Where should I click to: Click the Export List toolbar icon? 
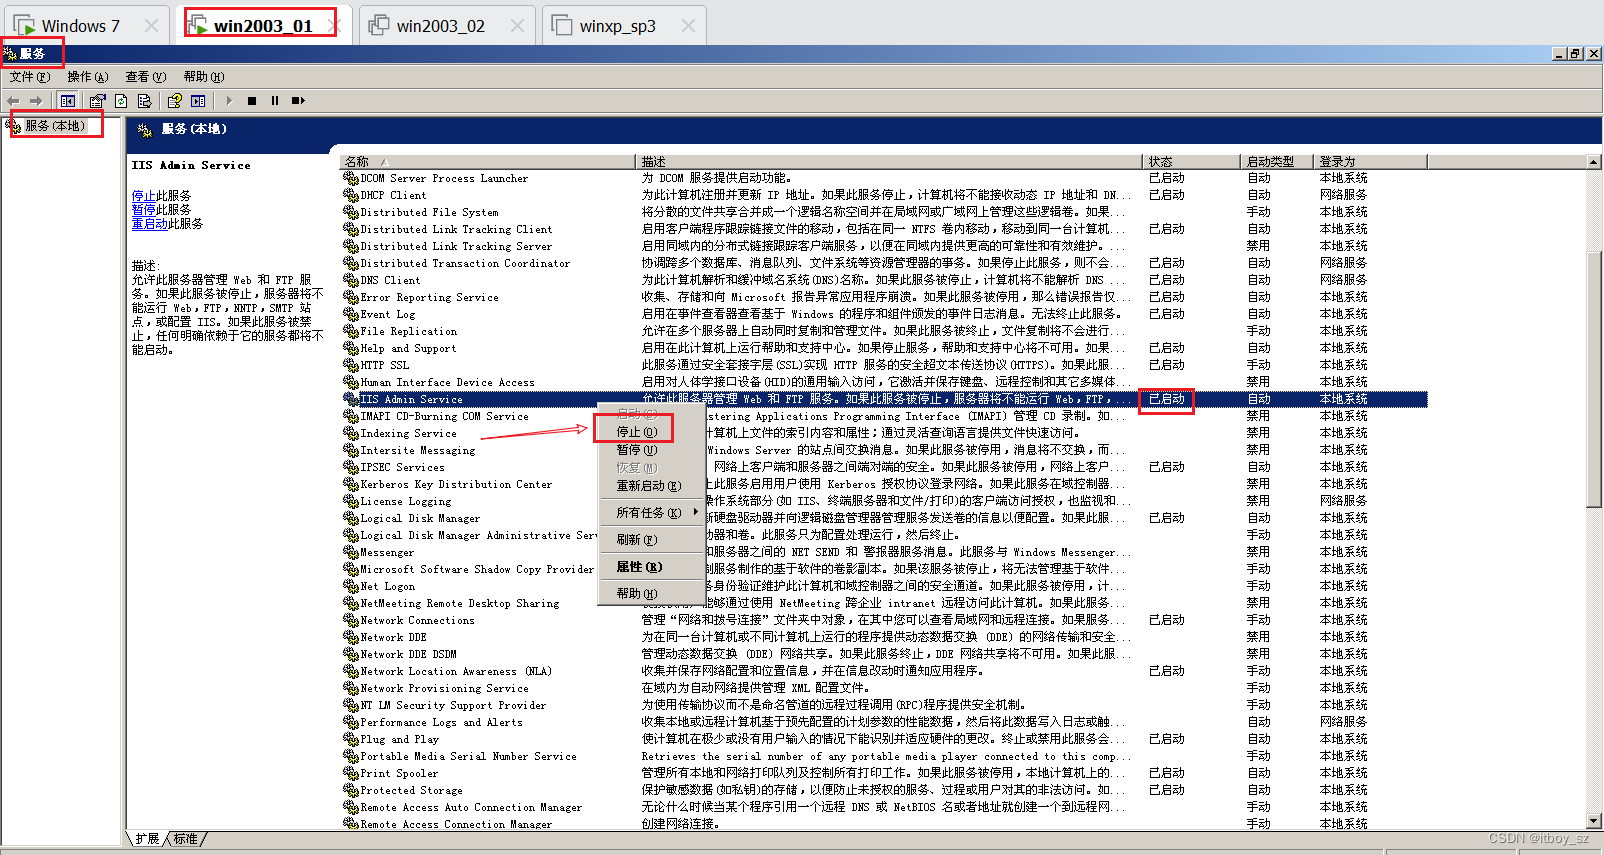[x=144, y=101]
